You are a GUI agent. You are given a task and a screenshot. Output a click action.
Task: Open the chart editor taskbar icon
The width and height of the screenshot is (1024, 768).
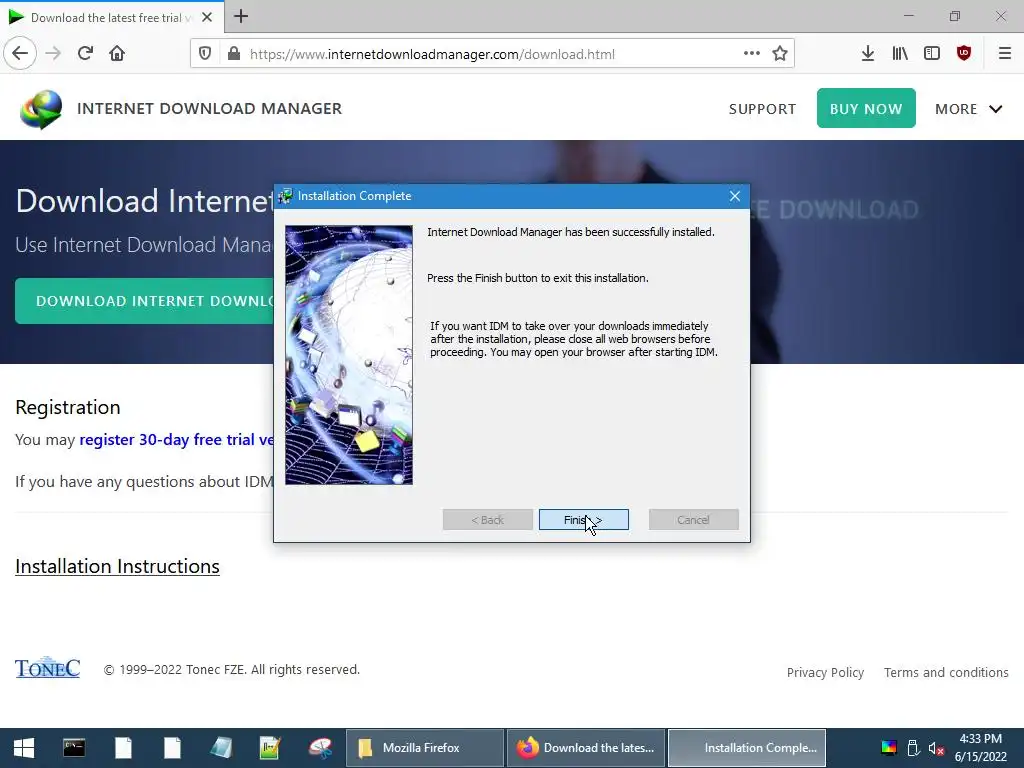pos(270,748)
